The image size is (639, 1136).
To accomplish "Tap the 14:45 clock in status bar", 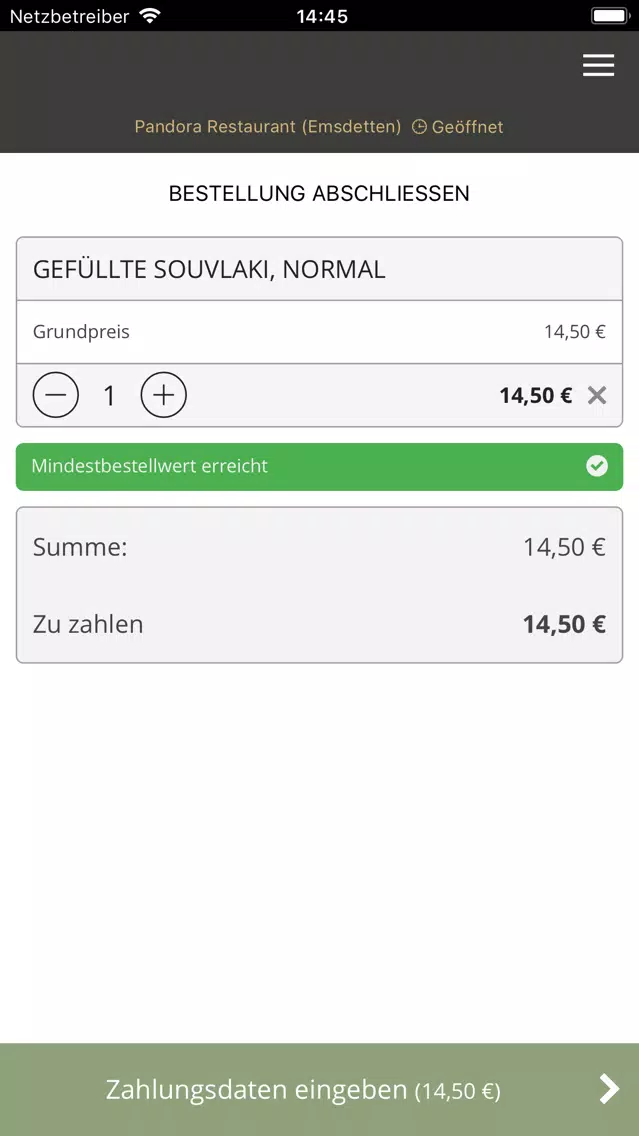I will pos(322,15).
